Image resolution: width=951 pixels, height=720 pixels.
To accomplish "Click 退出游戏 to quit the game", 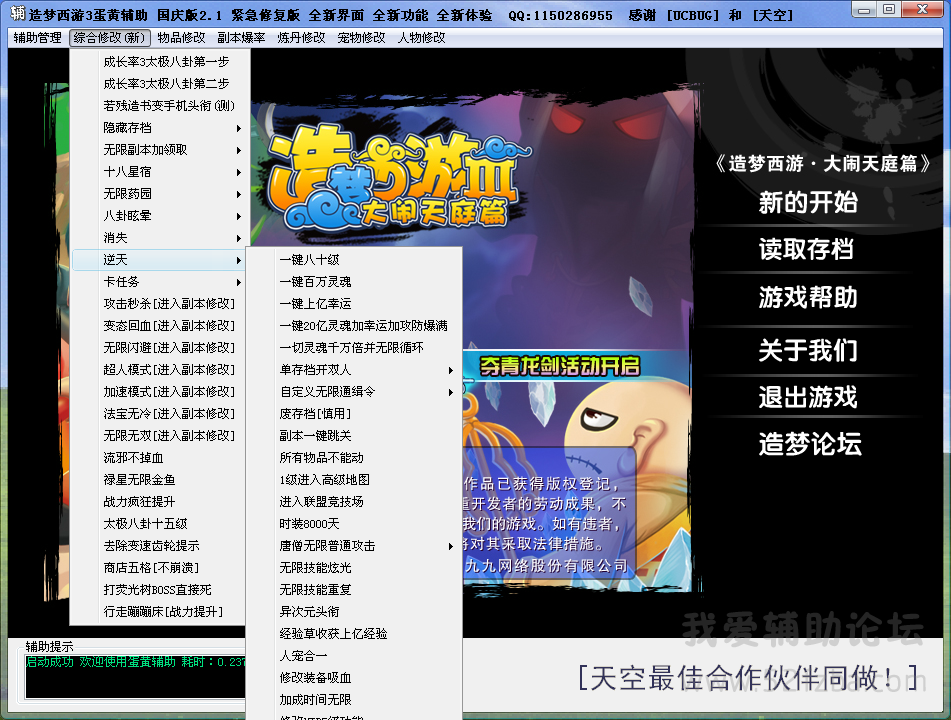I will point(808,397).
